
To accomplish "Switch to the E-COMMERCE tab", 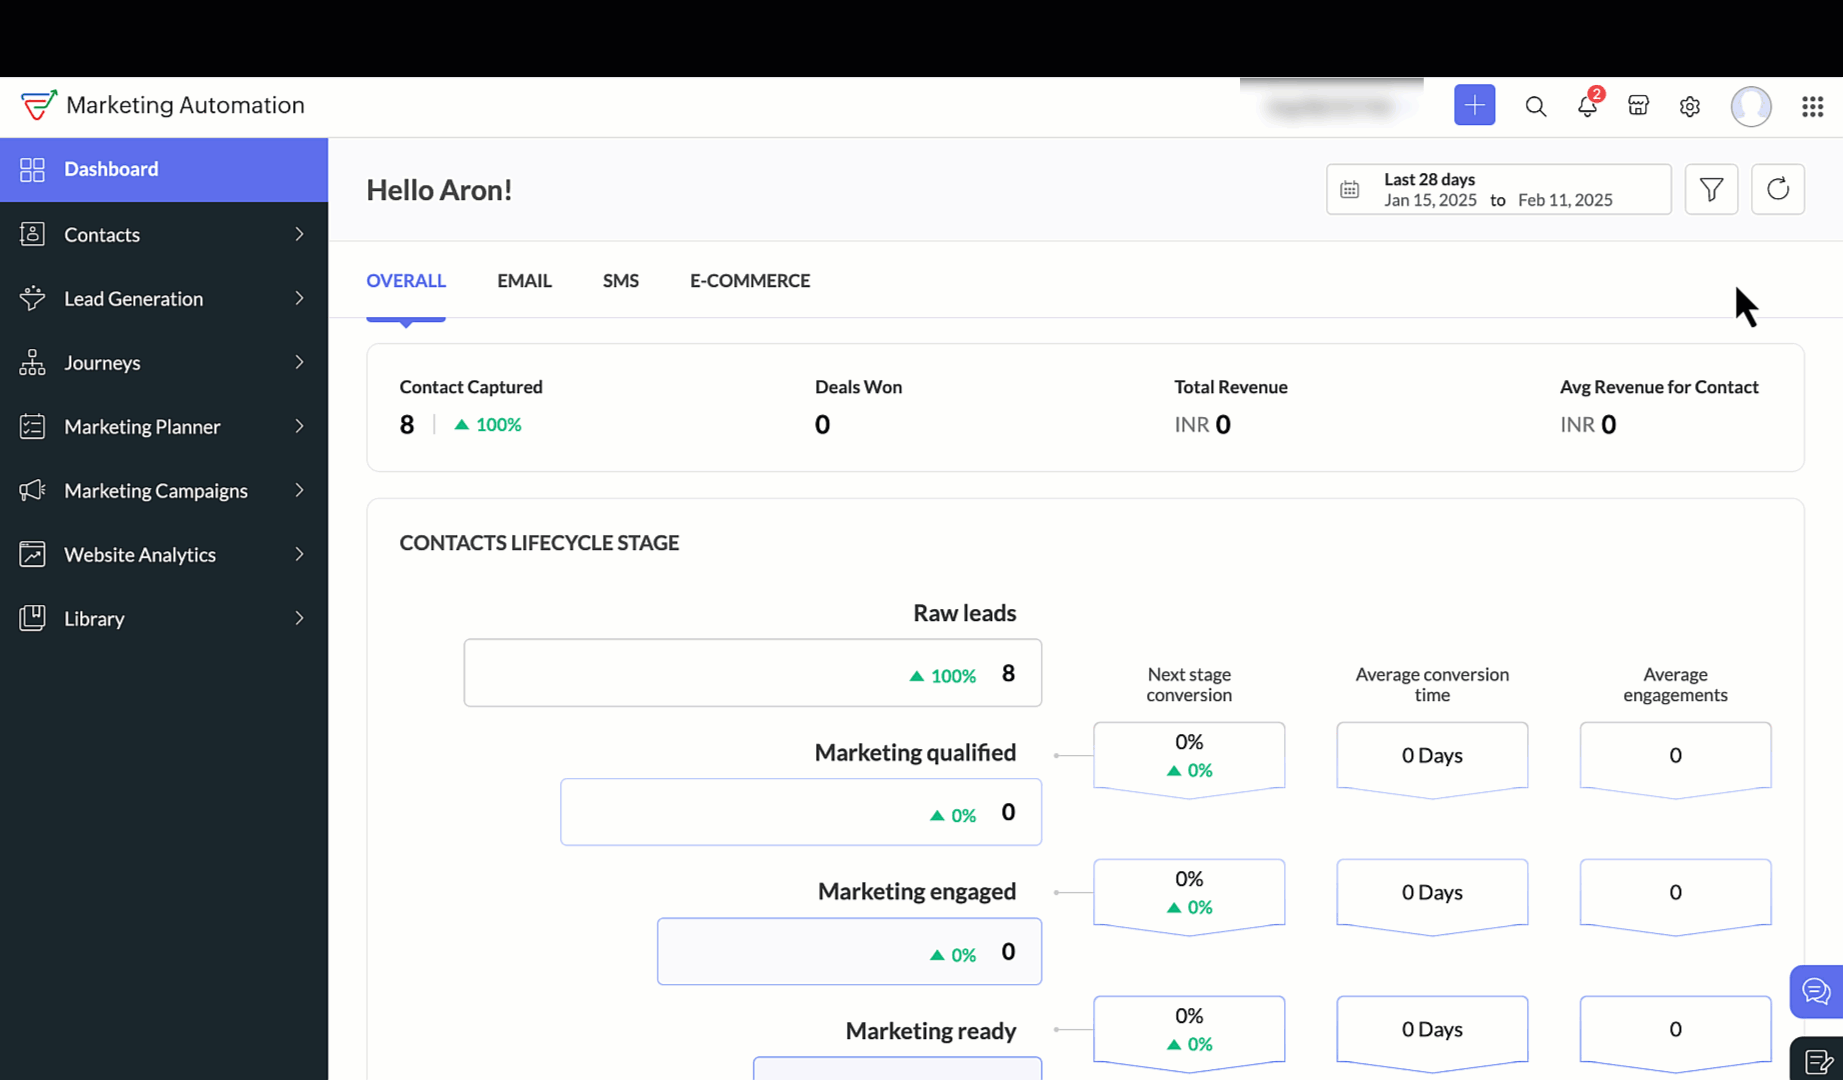I will pos(750,281).
